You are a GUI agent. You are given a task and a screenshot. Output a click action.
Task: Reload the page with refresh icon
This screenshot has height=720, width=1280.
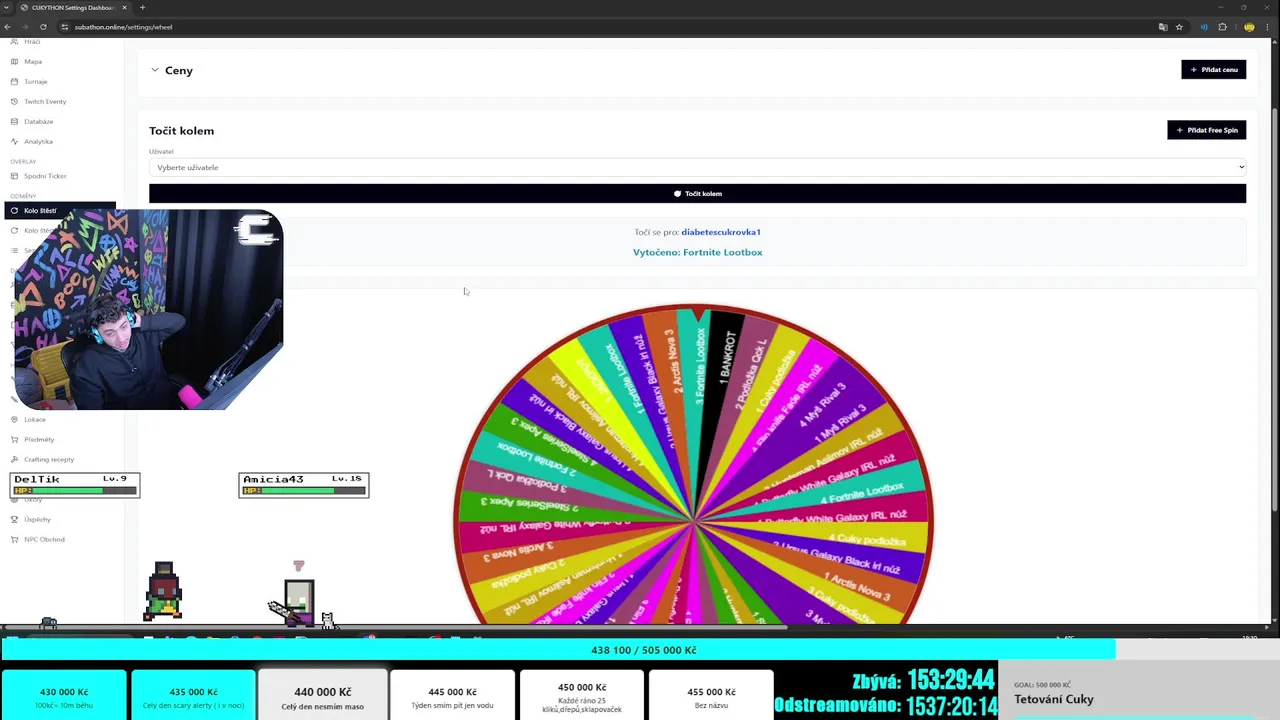coord(43,27)
